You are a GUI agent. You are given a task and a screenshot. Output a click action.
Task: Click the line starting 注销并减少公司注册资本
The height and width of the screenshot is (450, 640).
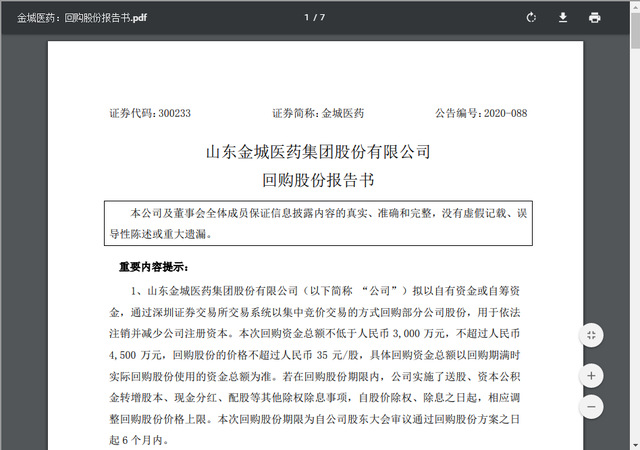[x=315, y=334]
